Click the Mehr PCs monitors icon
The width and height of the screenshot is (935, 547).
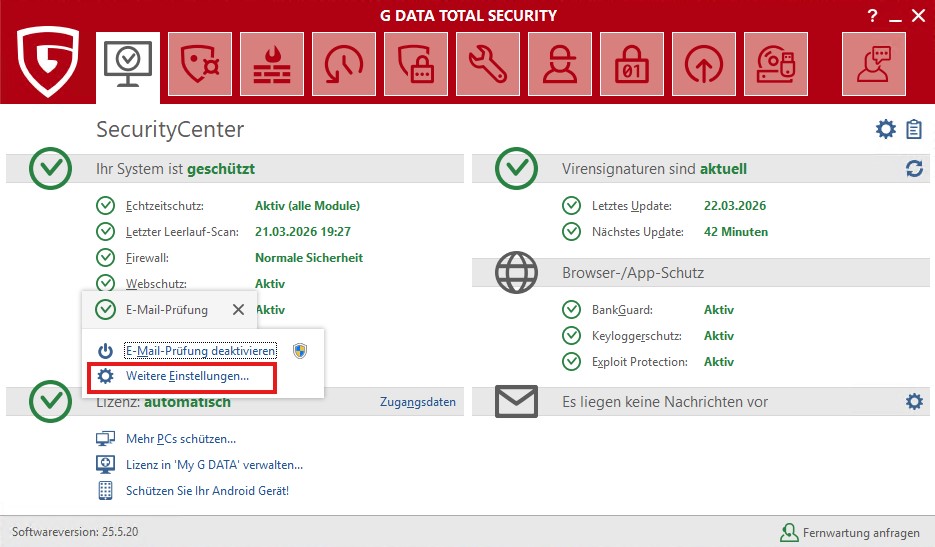[x=106, y=439]
